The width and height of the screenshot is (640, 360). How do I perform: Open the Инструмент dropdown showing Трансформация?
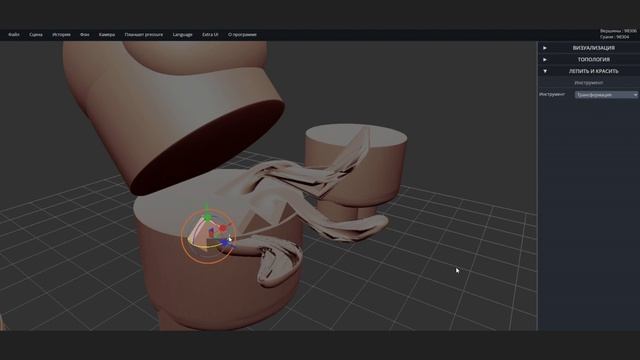point(606,95)
